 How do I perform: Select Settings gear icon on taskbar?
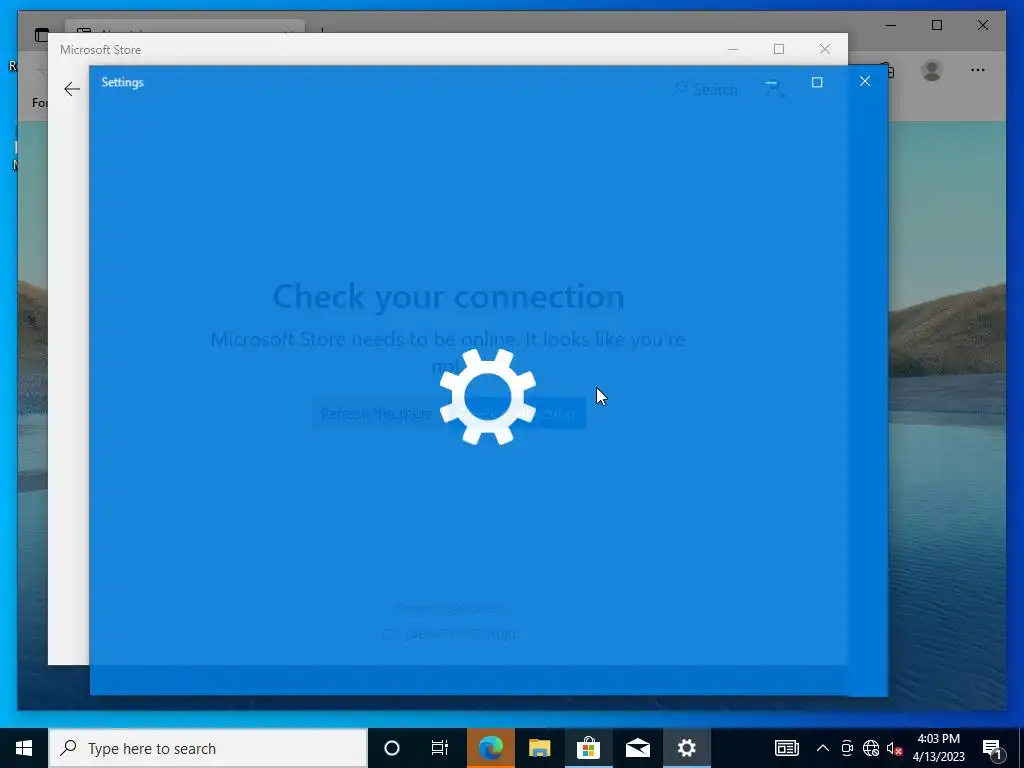pyautogui.click(x=686, y=748)
